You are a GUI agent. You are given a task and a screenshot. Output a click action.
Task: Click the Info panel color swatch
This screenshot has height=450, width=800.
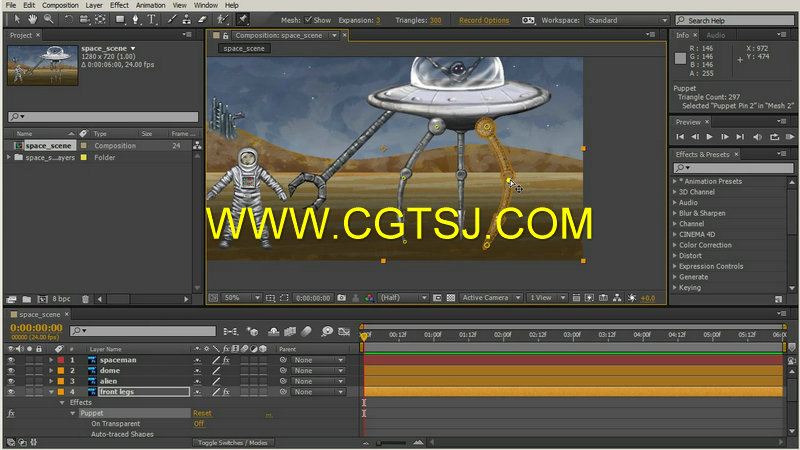pyautogui.click(x=680, y=58)
